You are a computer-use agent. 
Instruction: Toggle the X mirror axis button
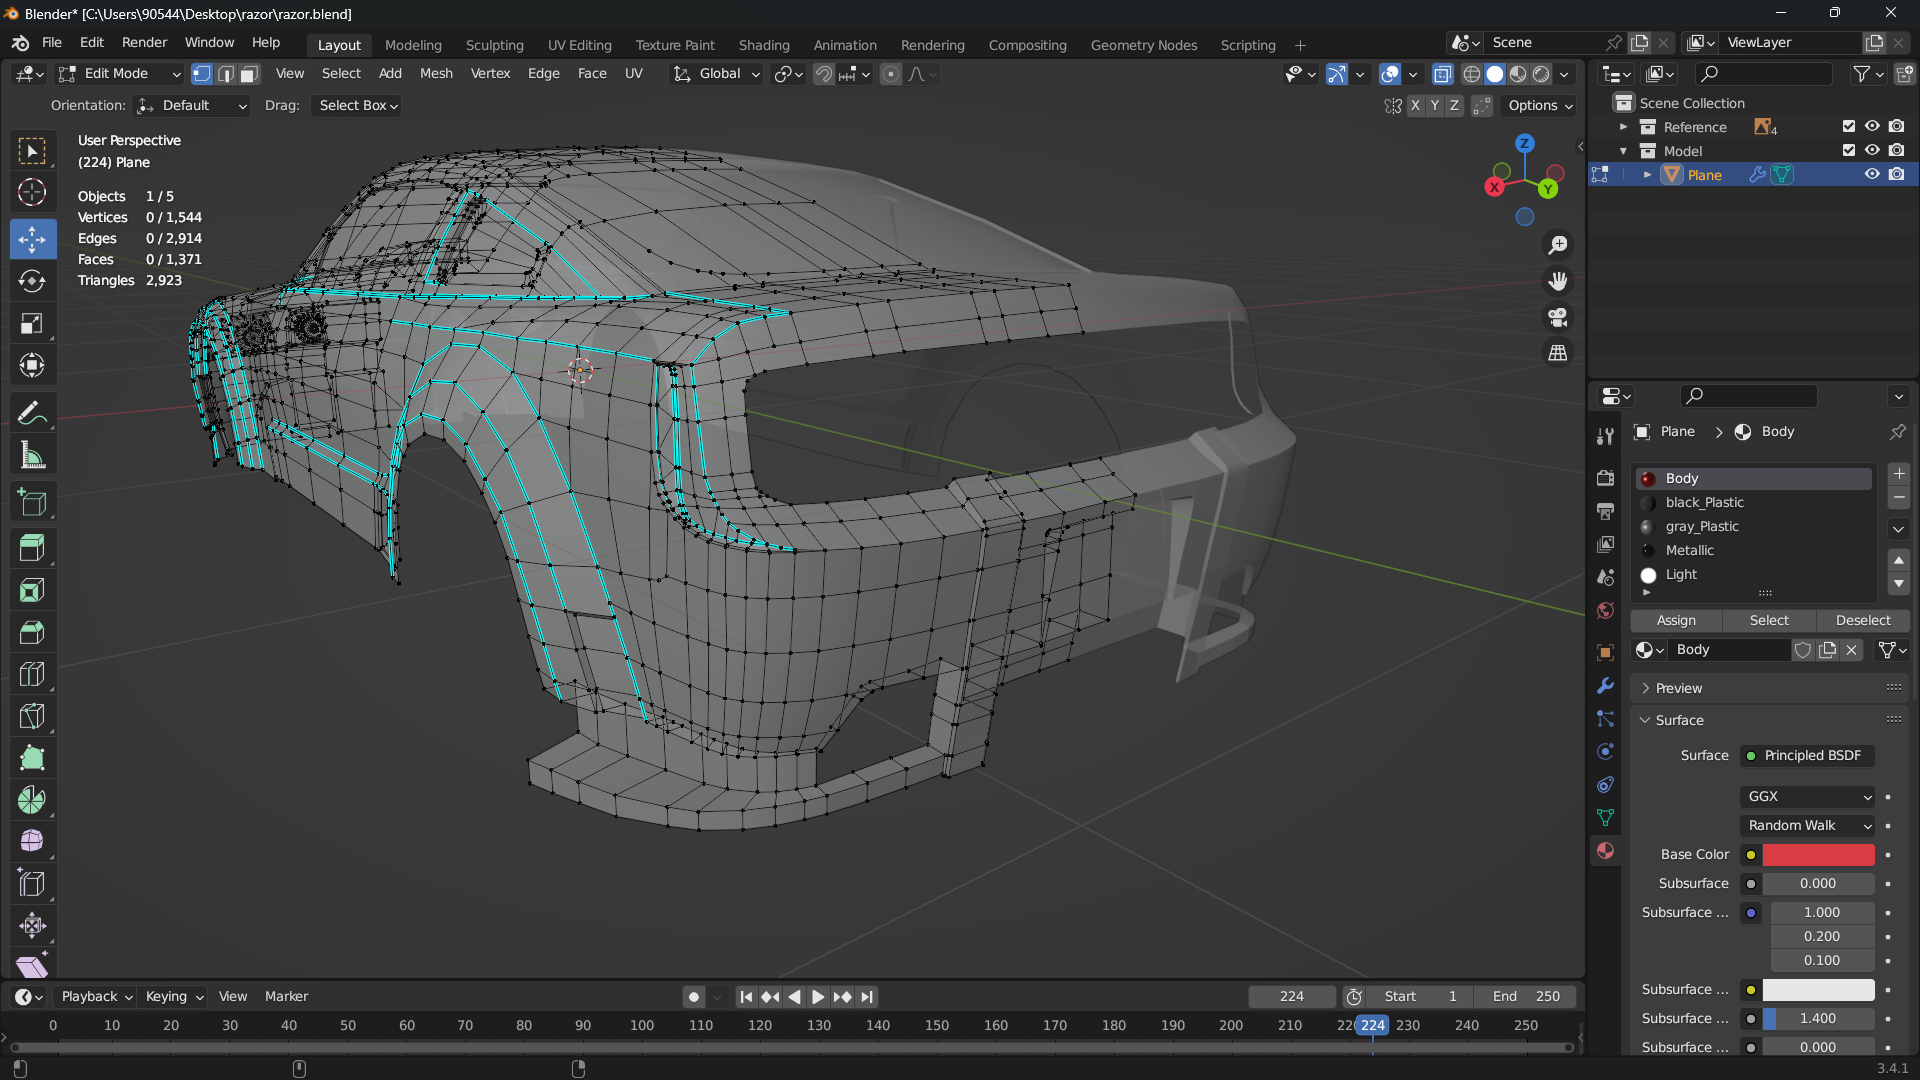coord(1415,105)
